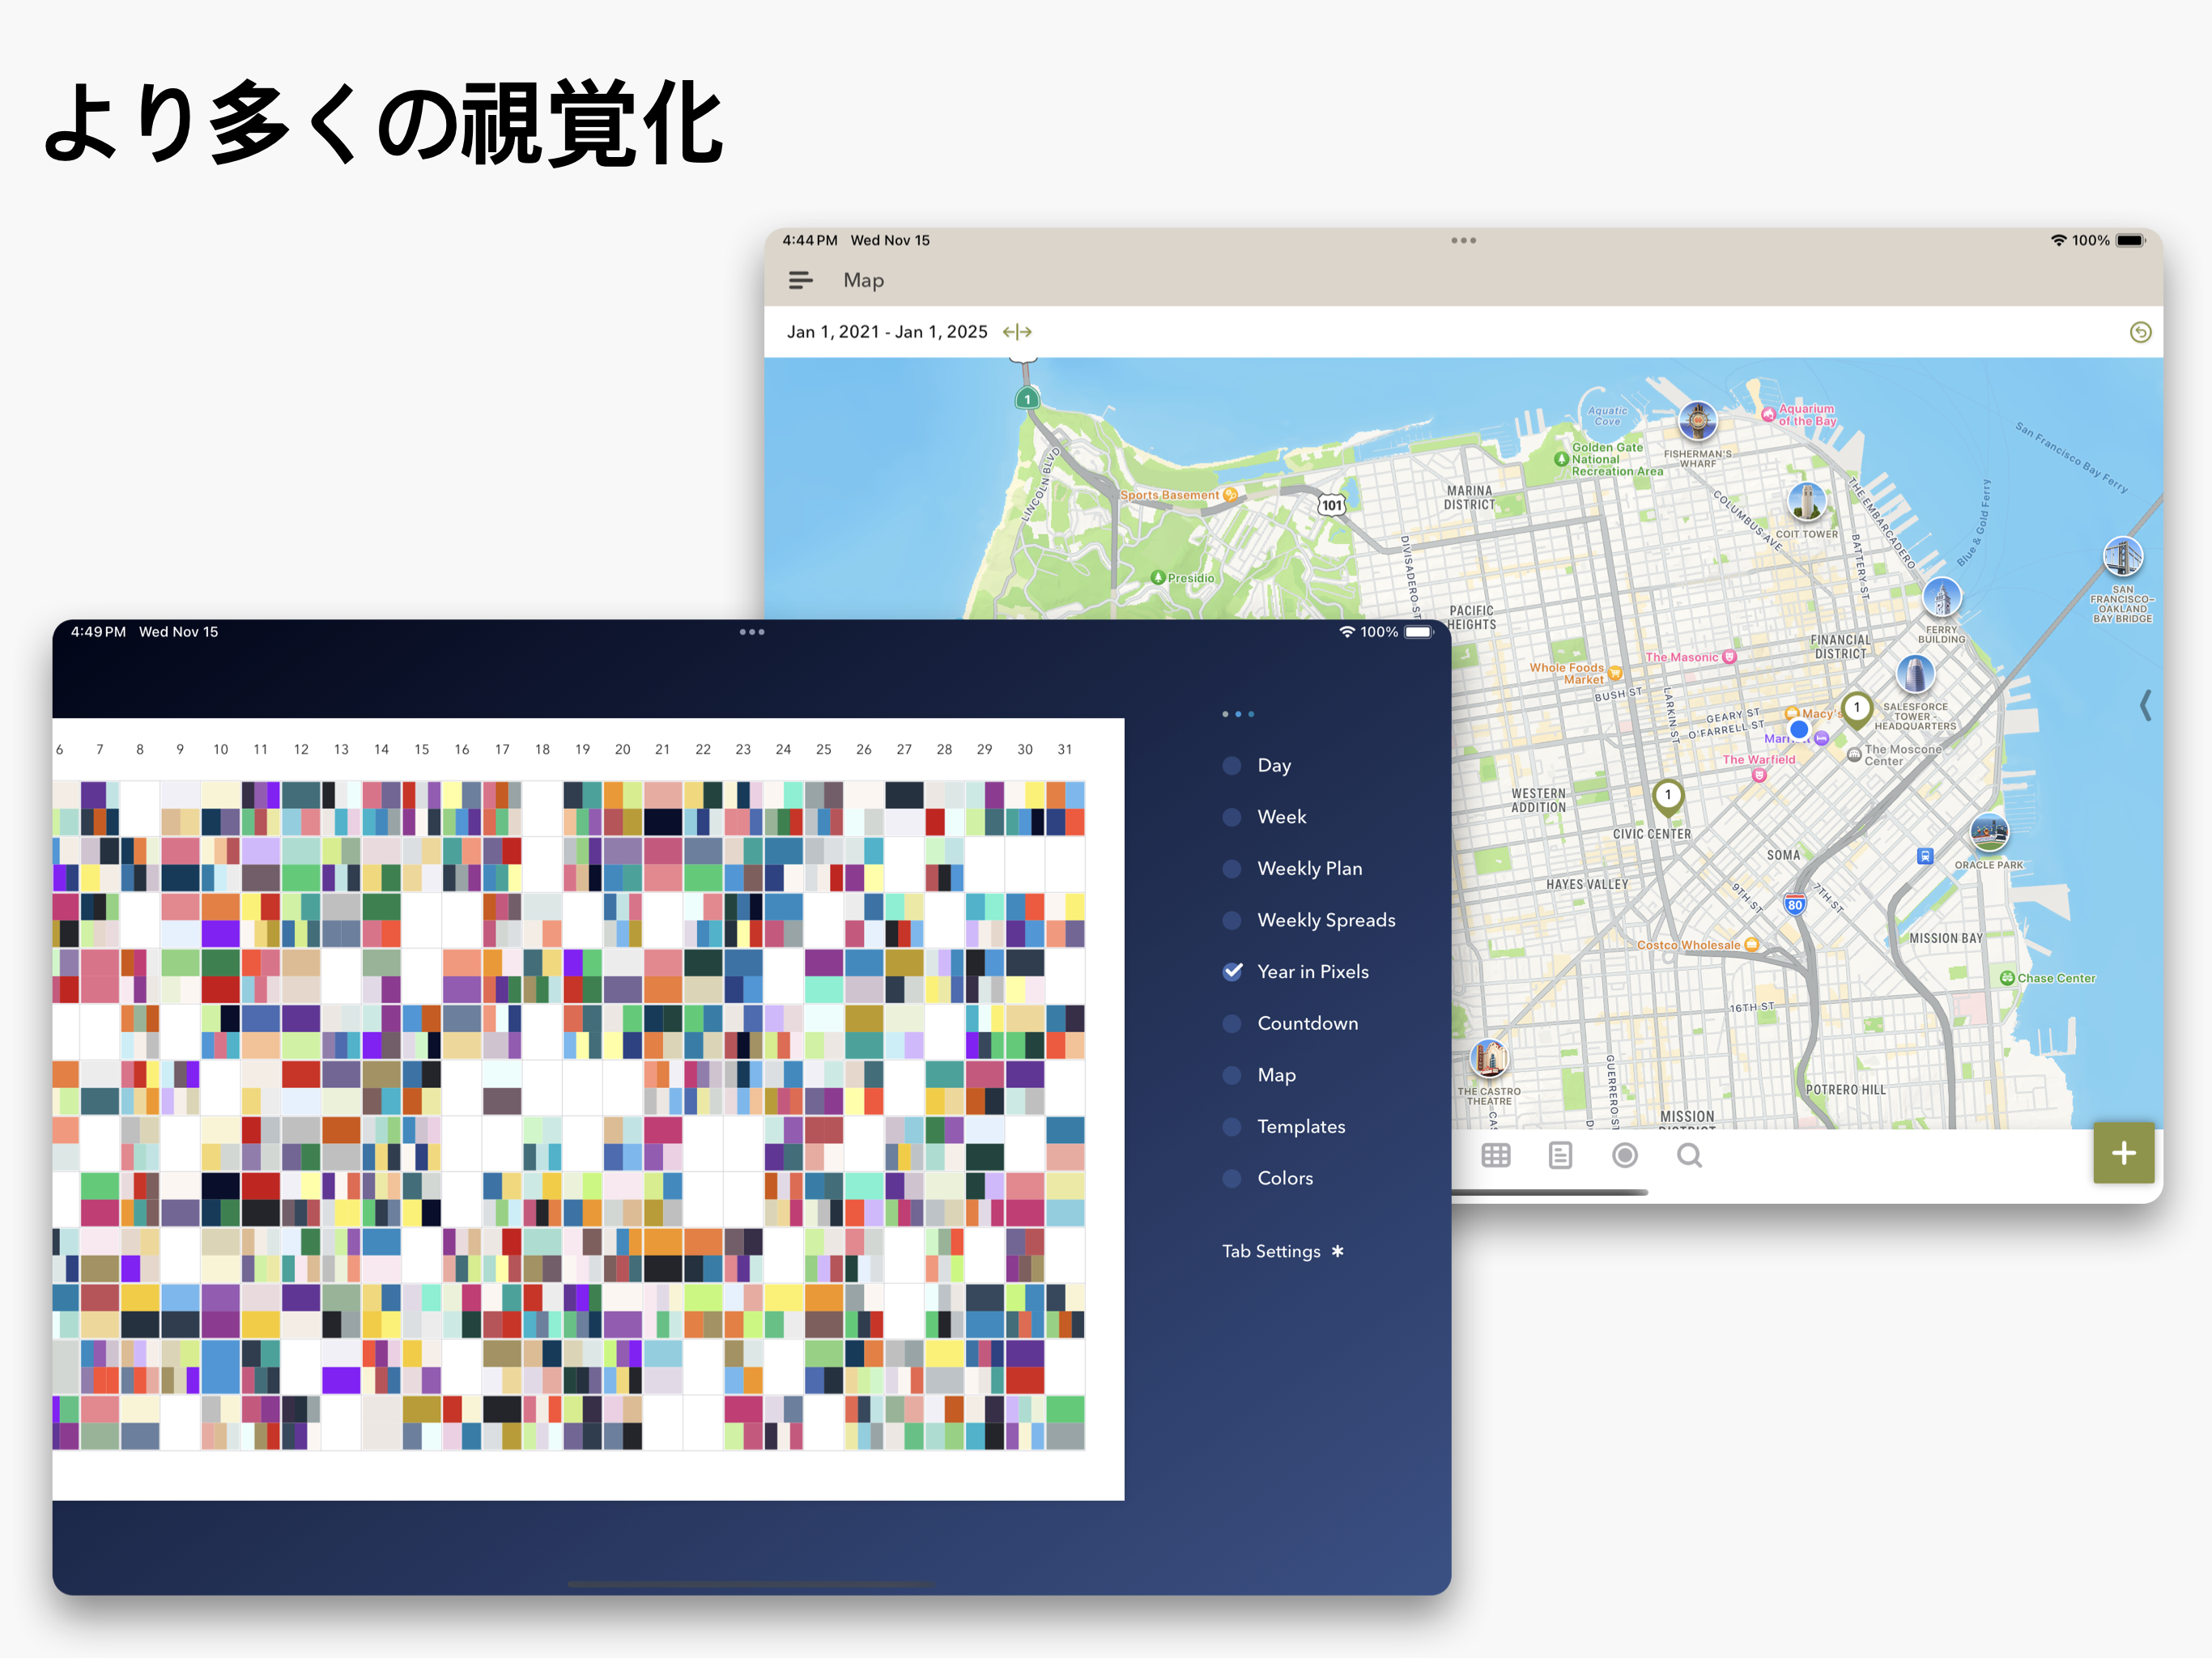Click the Aquarium of the Bay marker
2212x1658 pixels.
(1768, 414)
